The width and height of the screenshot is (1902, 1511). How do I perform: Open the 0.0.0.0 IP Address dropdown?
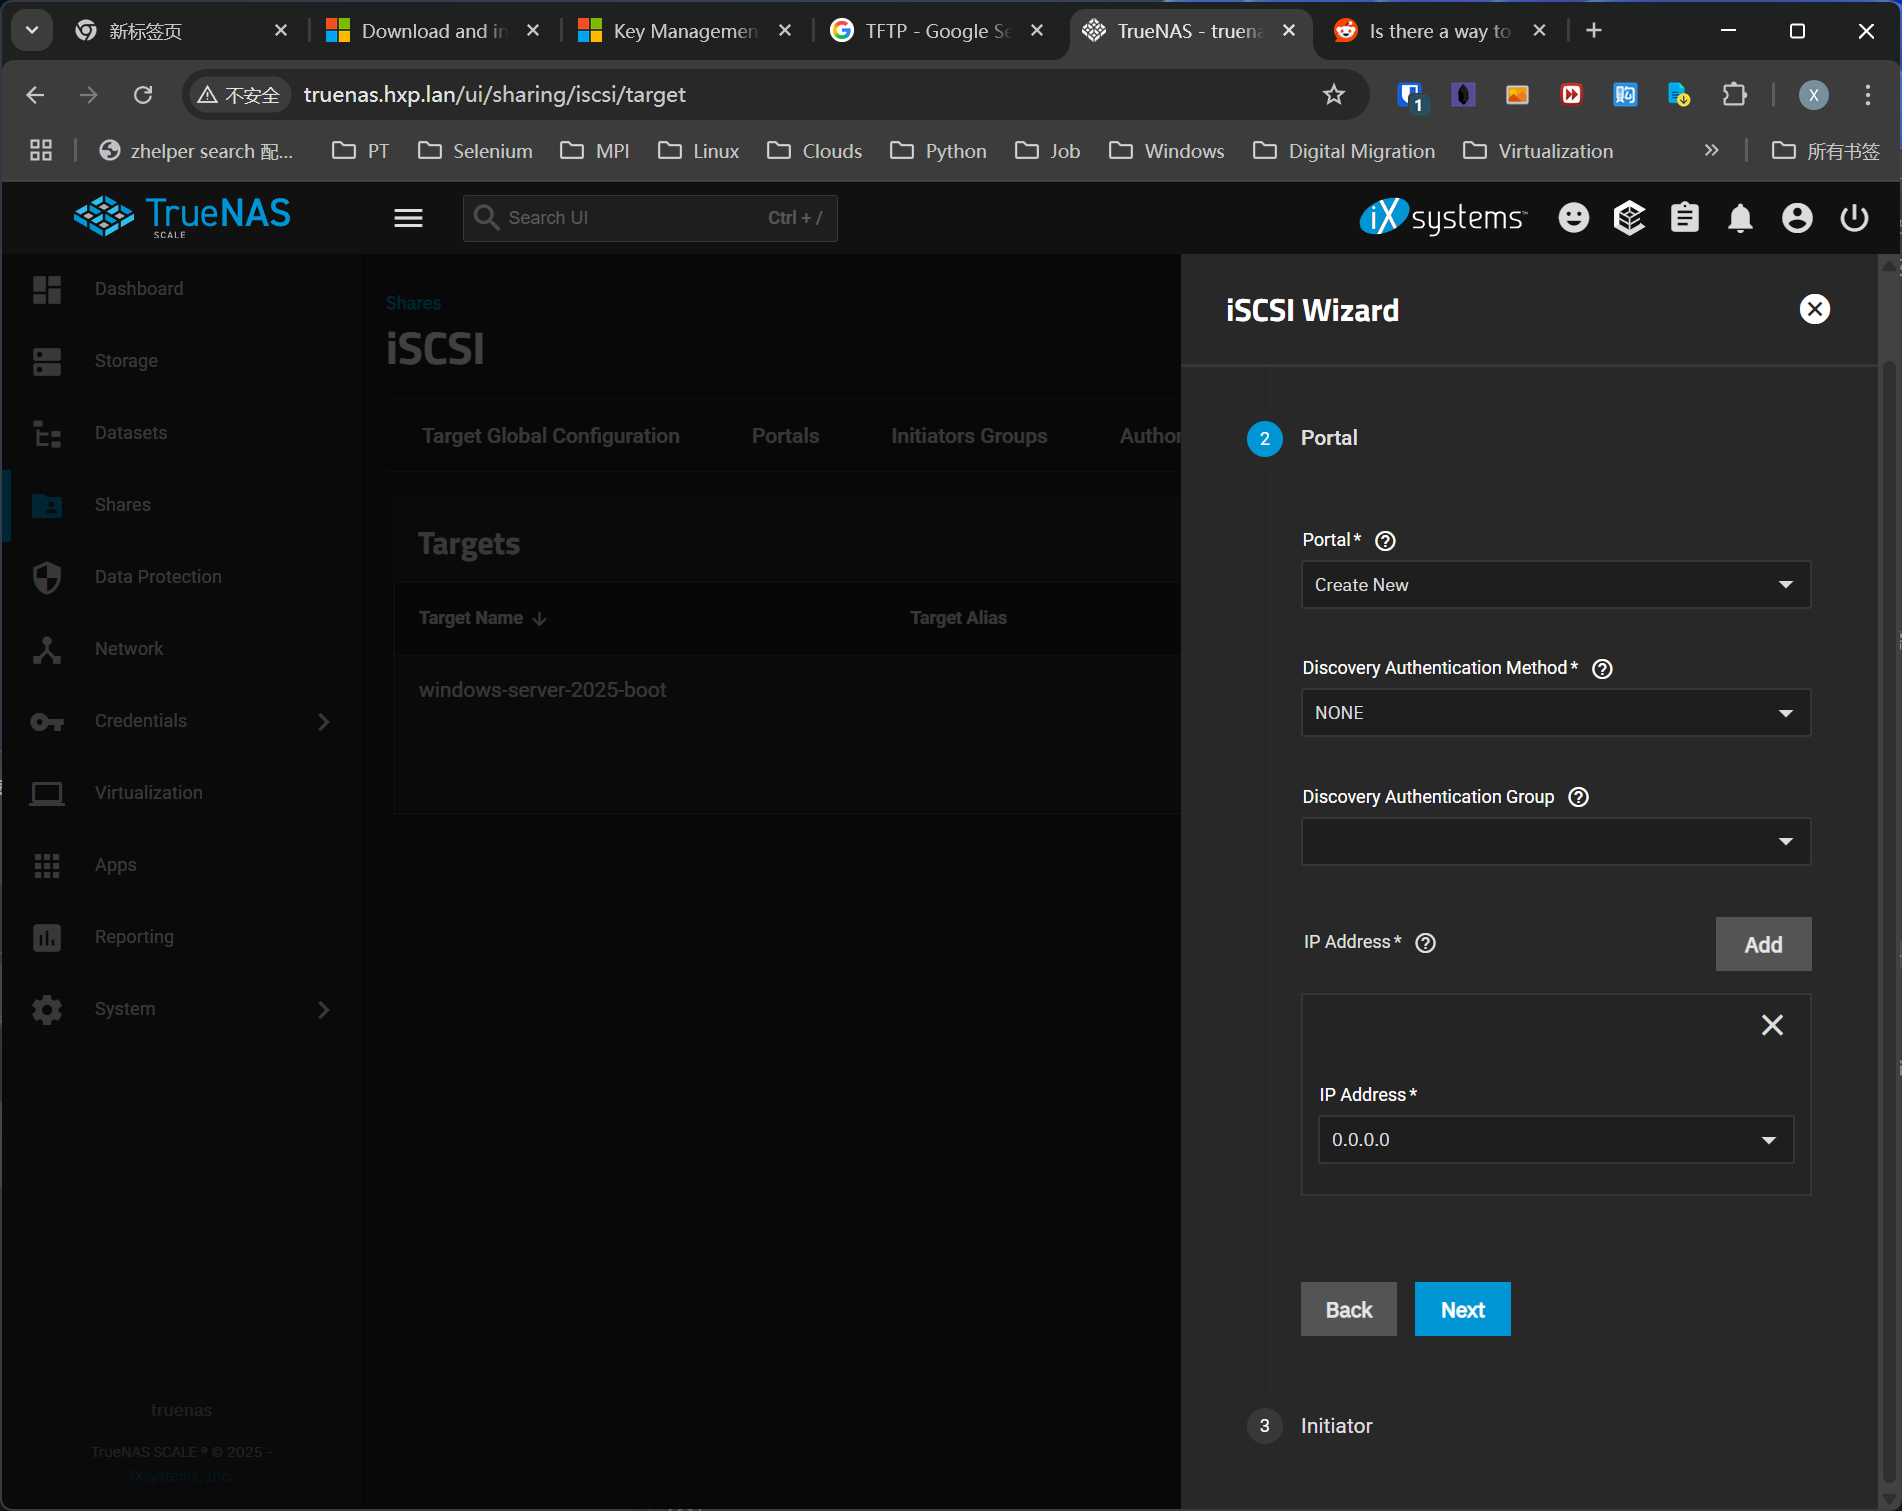point(1555,1140)
